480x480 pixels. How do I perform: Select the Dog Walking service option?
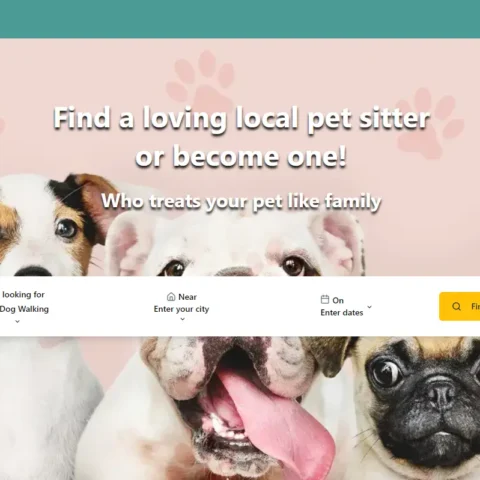click(x=24, y=309)
